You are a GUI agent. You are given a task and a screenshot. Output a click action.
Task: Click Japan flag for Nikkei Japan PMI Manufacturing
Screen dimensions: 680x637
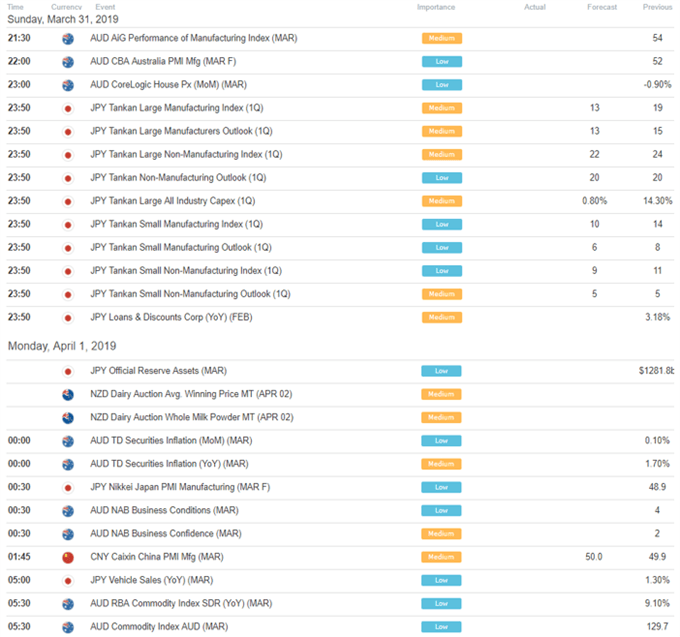pyautogui.click(x=68, y=488)
